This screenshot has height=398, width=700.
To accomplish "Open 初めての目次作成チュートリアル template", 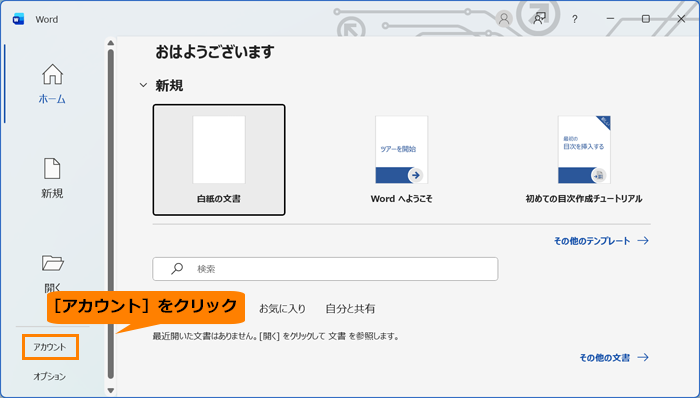I will coord(584,160).
